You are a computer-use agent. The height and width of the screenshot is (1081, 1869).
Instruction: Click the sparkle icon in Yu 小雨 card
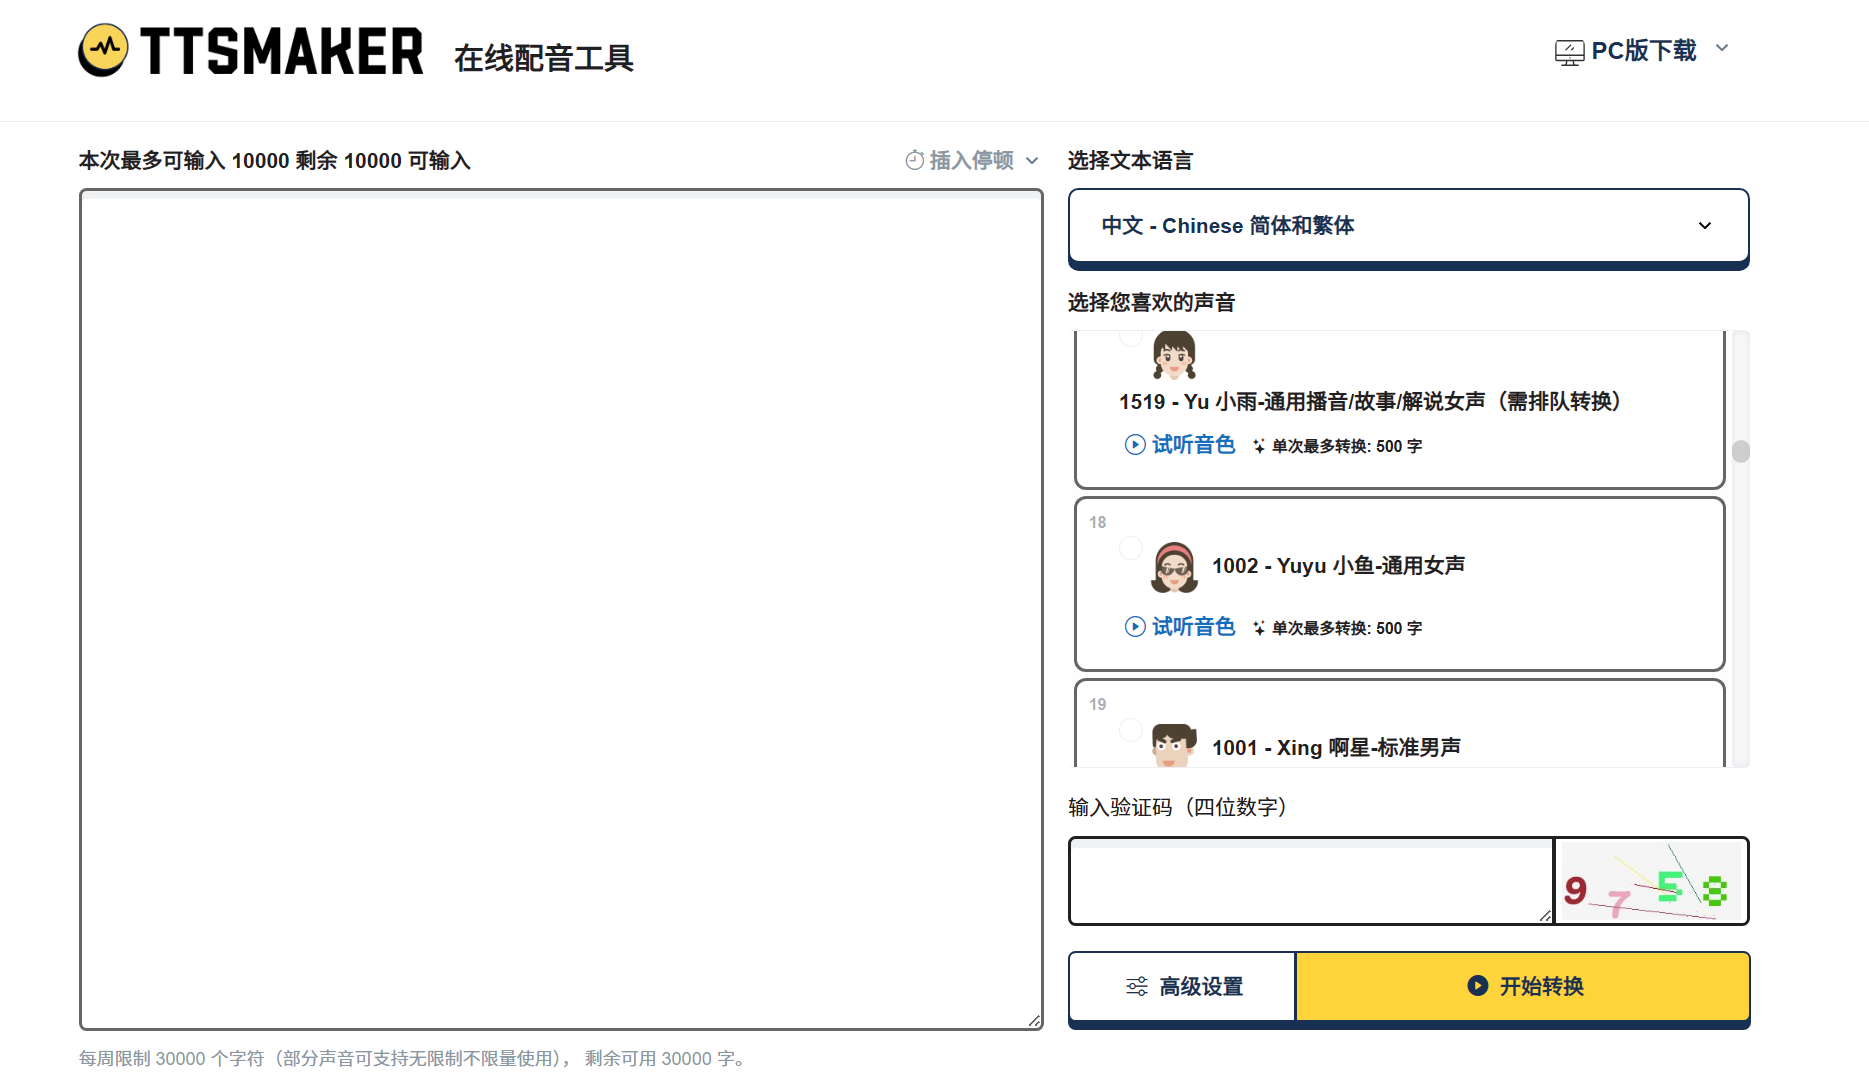pyautogui.click(x=1259, y=446)
